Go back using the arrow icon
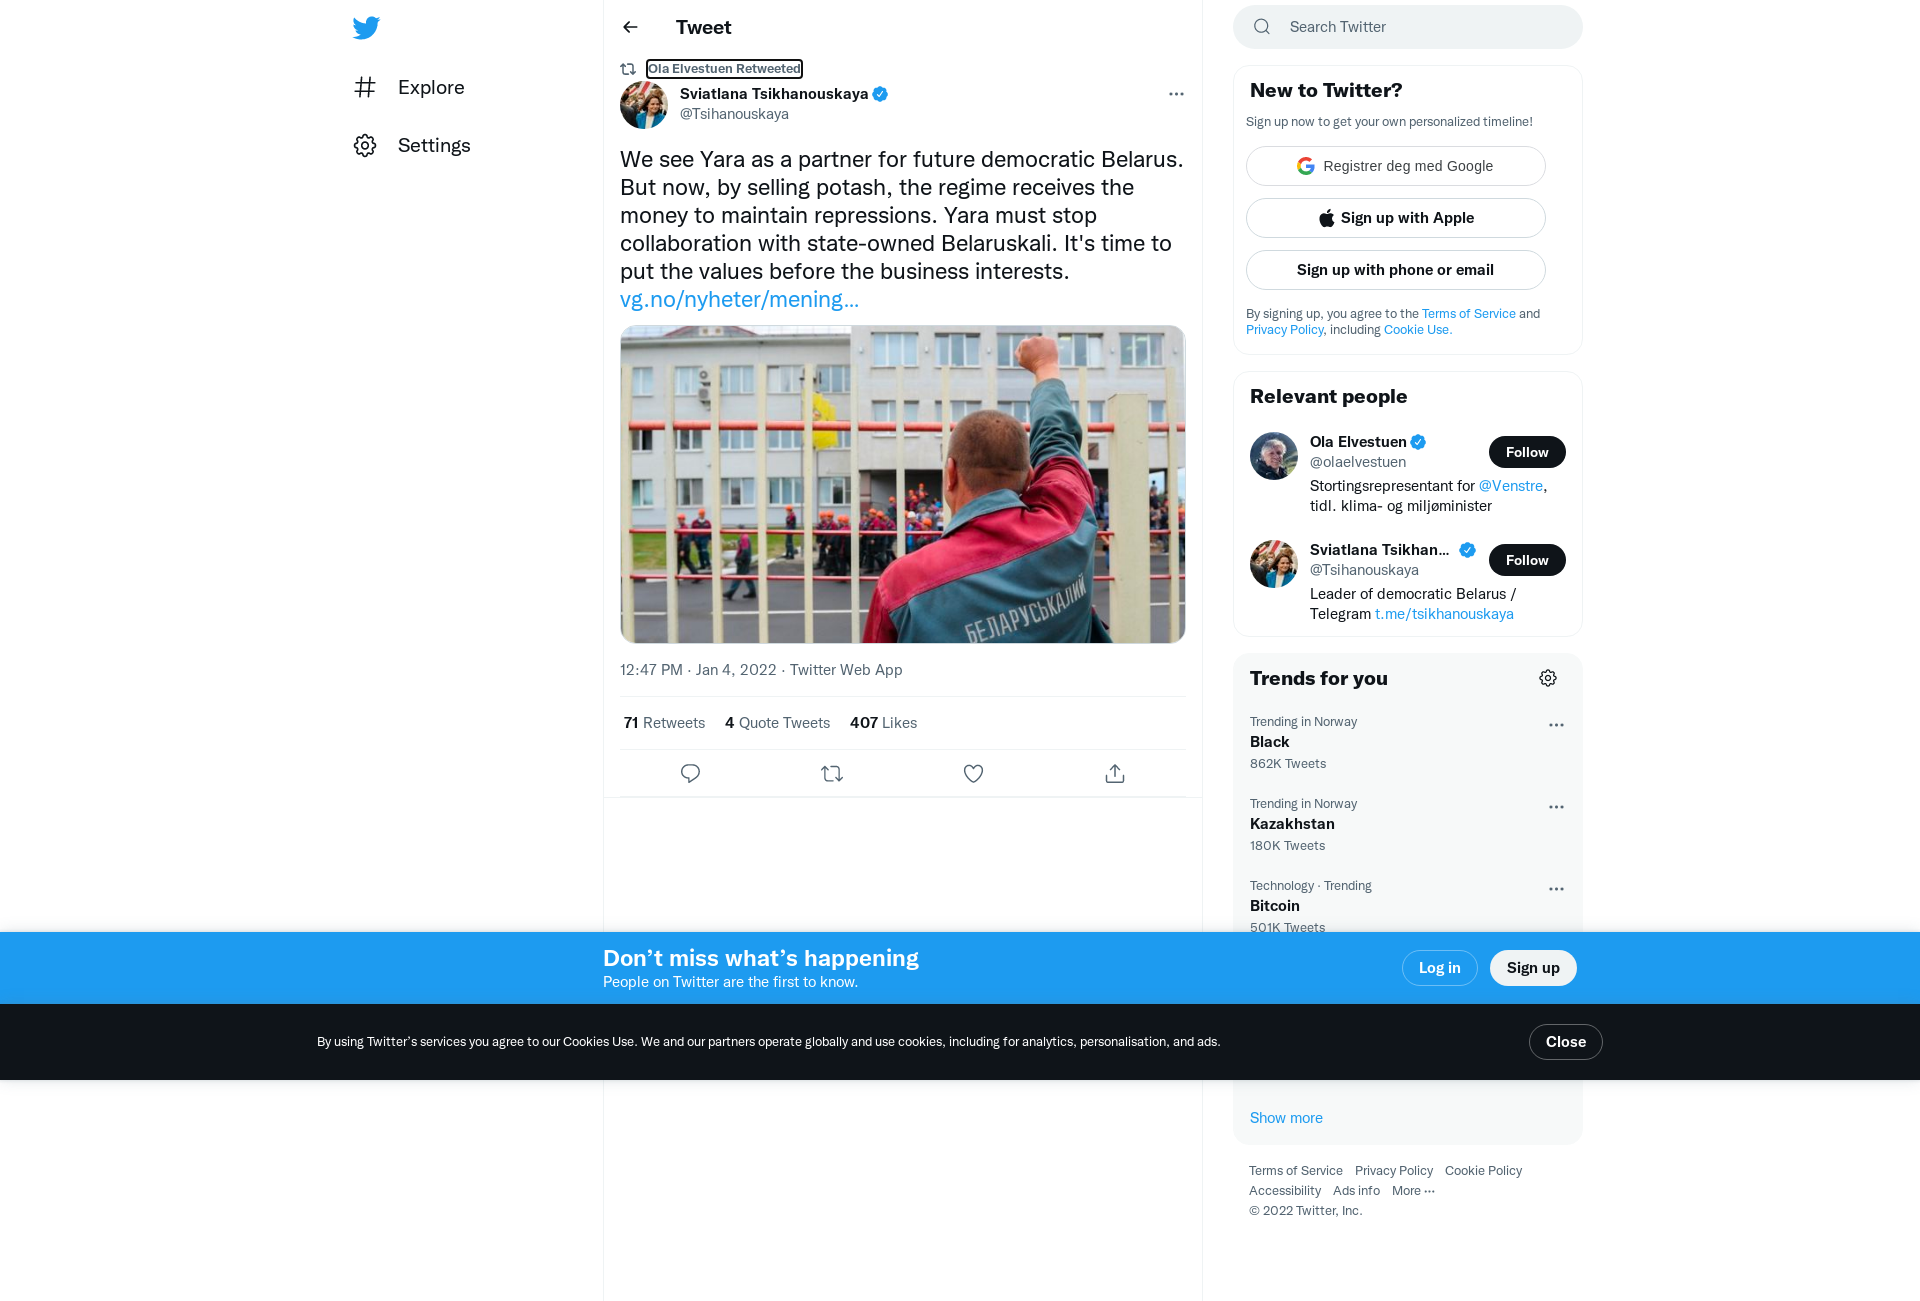1920x1301 pixels. point(630,27)
